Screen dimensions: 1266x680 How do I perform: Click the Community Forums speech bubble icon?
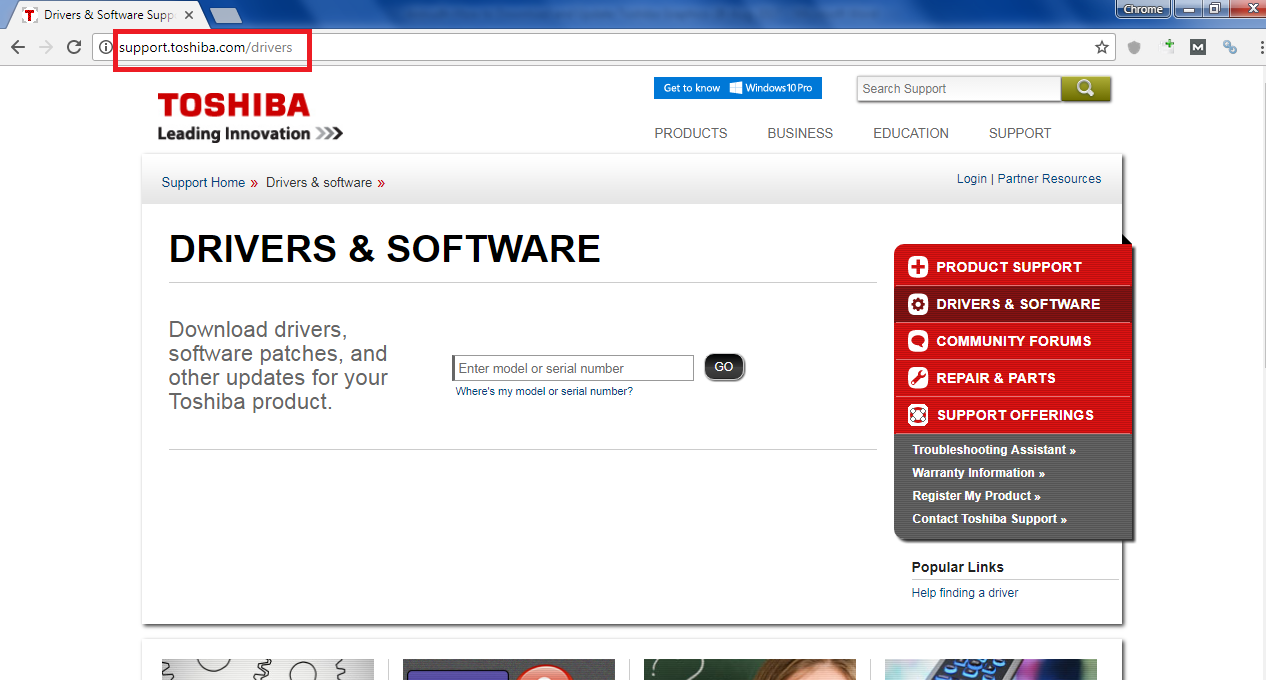tap(918, 341)
